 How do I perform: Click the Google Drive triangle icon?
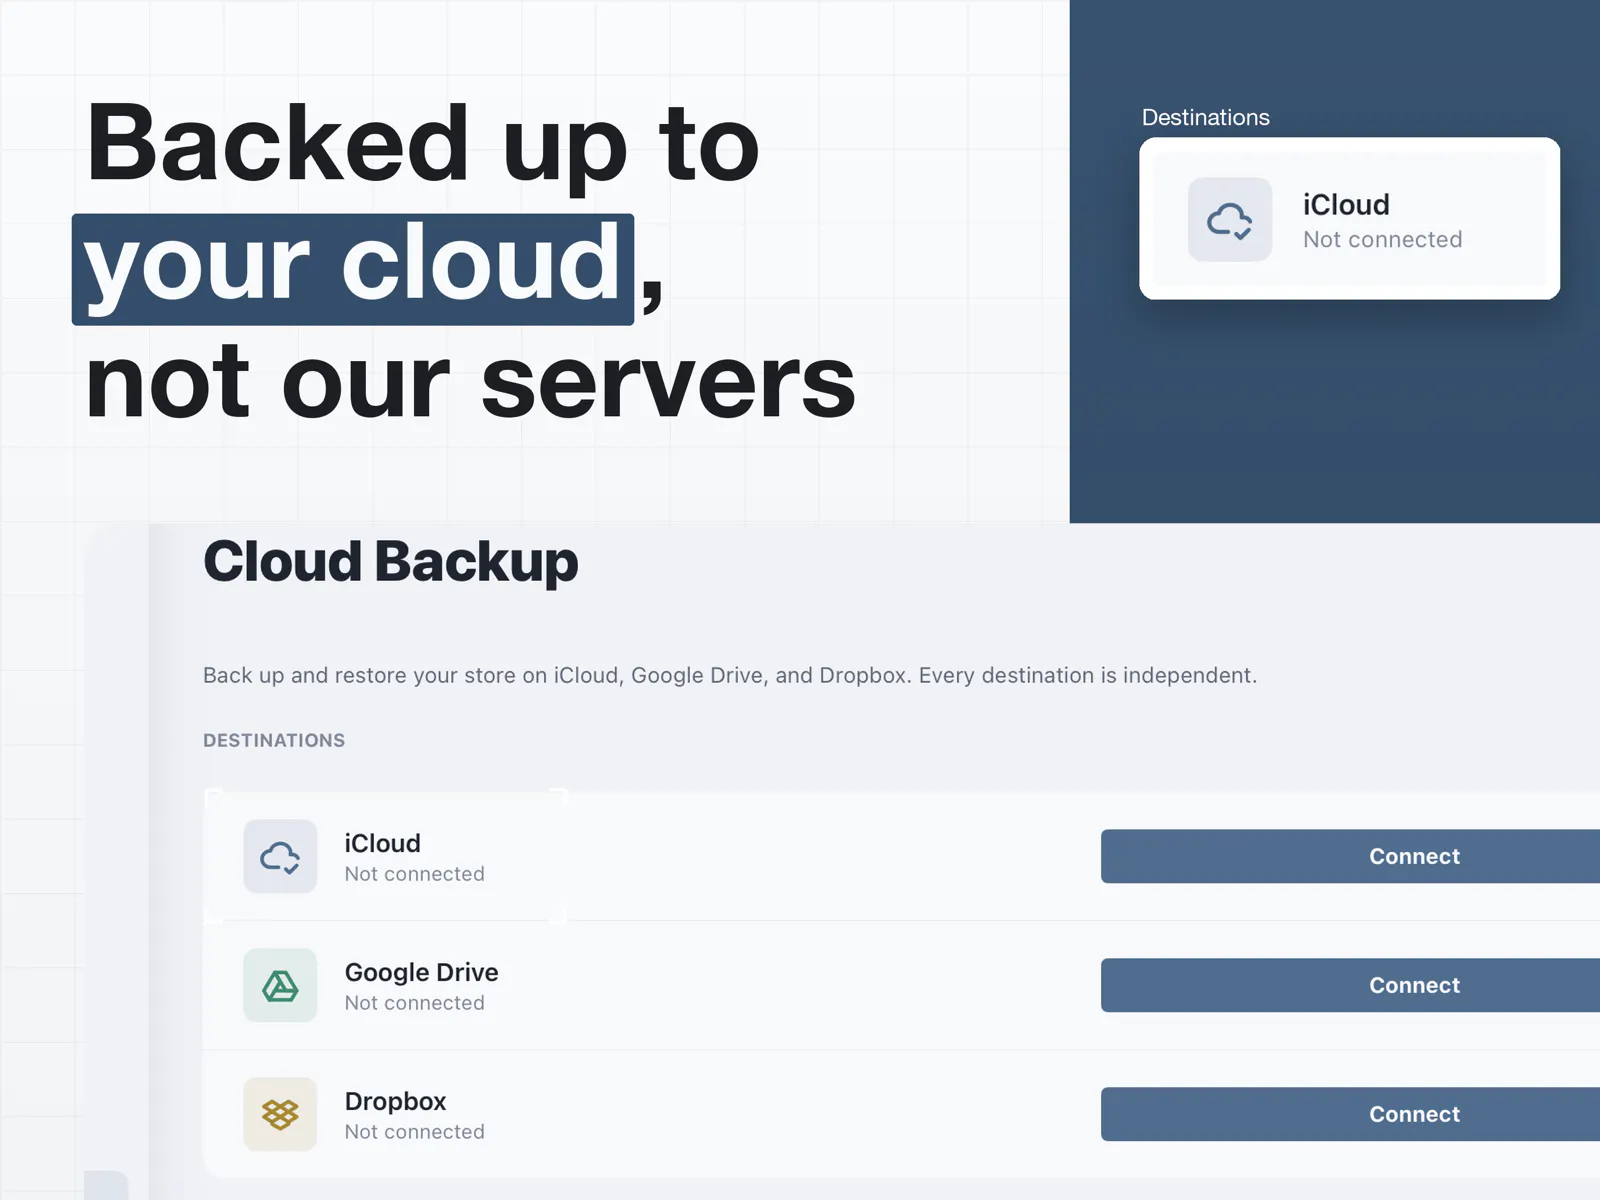pyautogui.click(x=280, y=986)
